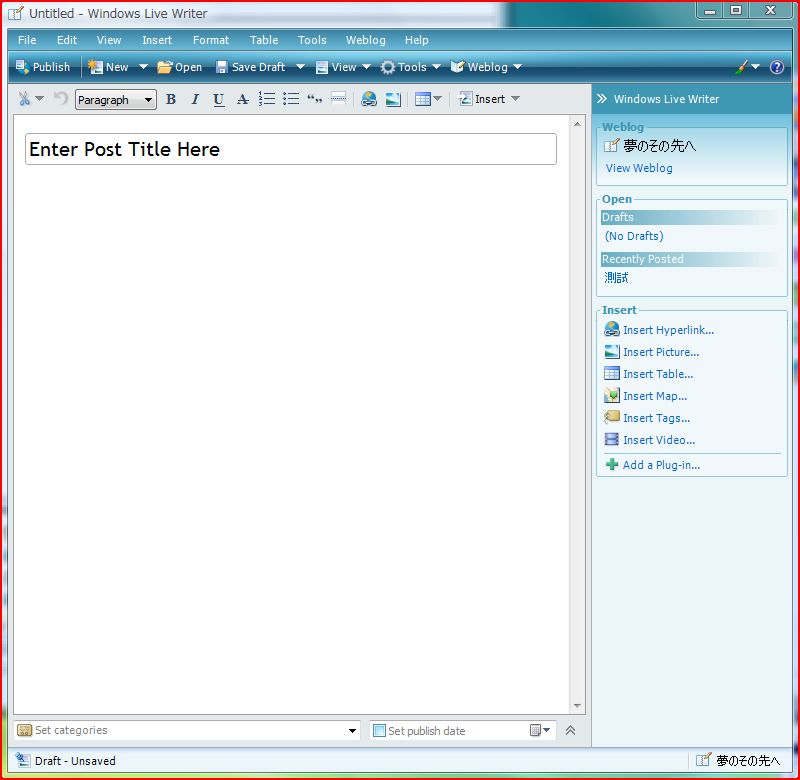The width and height of the screenshot is (800, 780).
Task: Open dropdown arrow next to scissors
Action: point(39,98)
